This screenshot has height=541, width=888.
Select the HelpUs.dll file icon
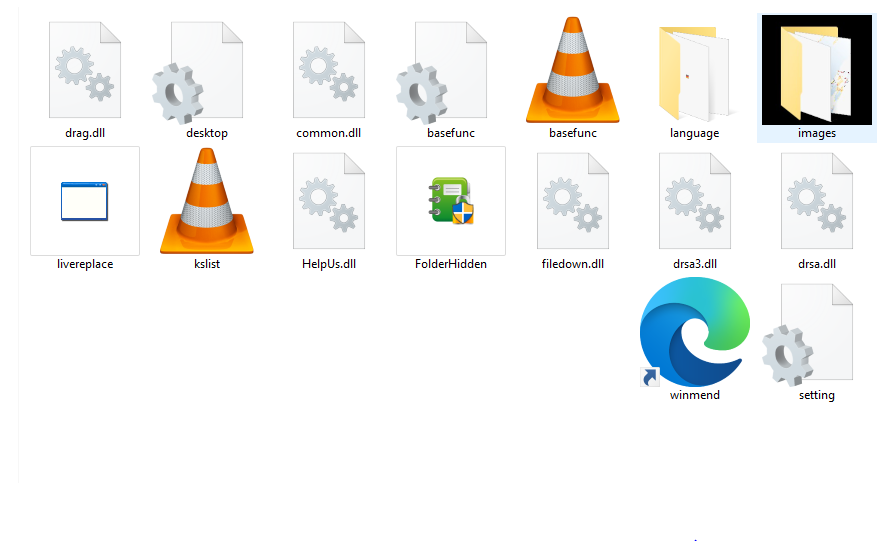coord(329,201)
